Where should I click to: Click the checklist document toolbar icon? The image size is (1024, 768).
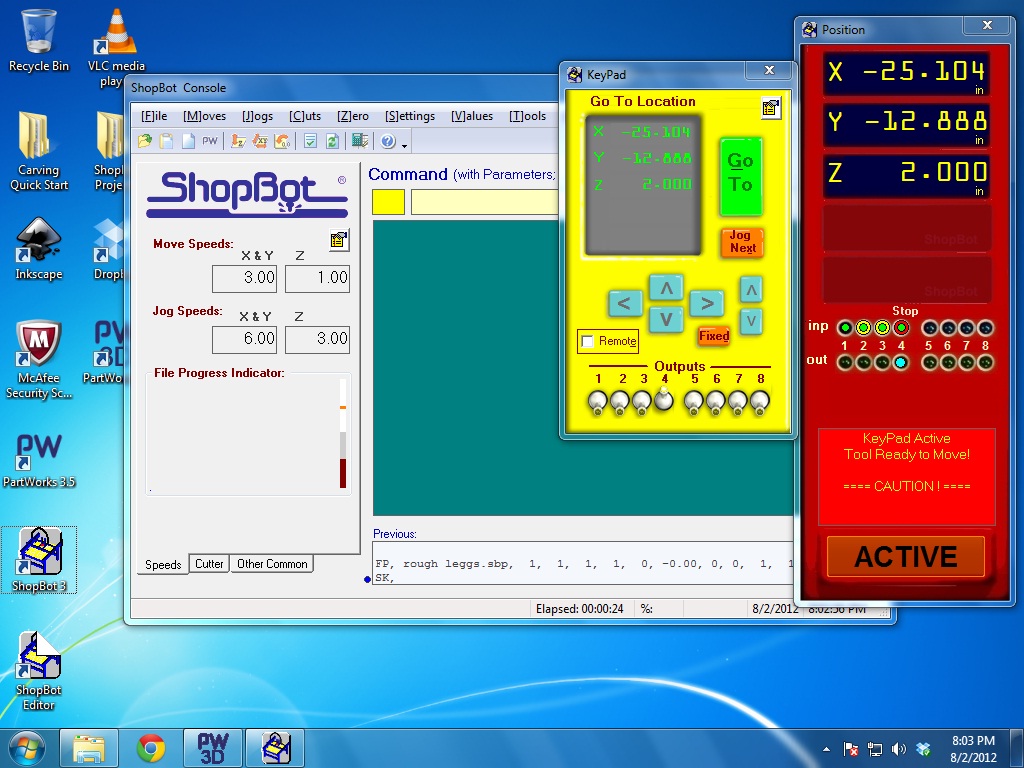(x=311, y=141)
